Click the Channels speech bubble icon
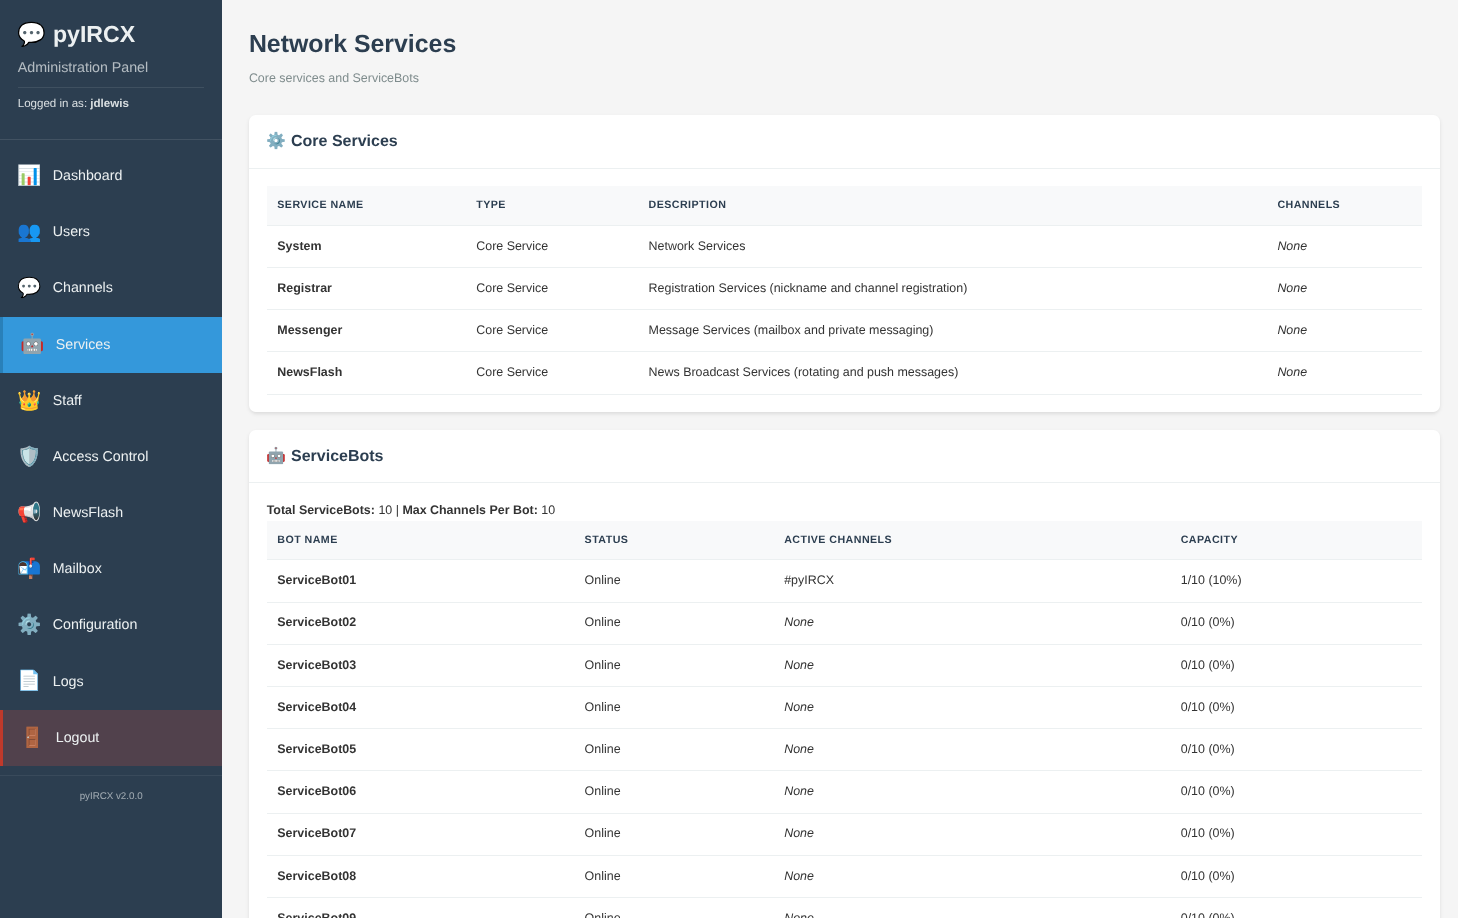 tap(29, 288)
